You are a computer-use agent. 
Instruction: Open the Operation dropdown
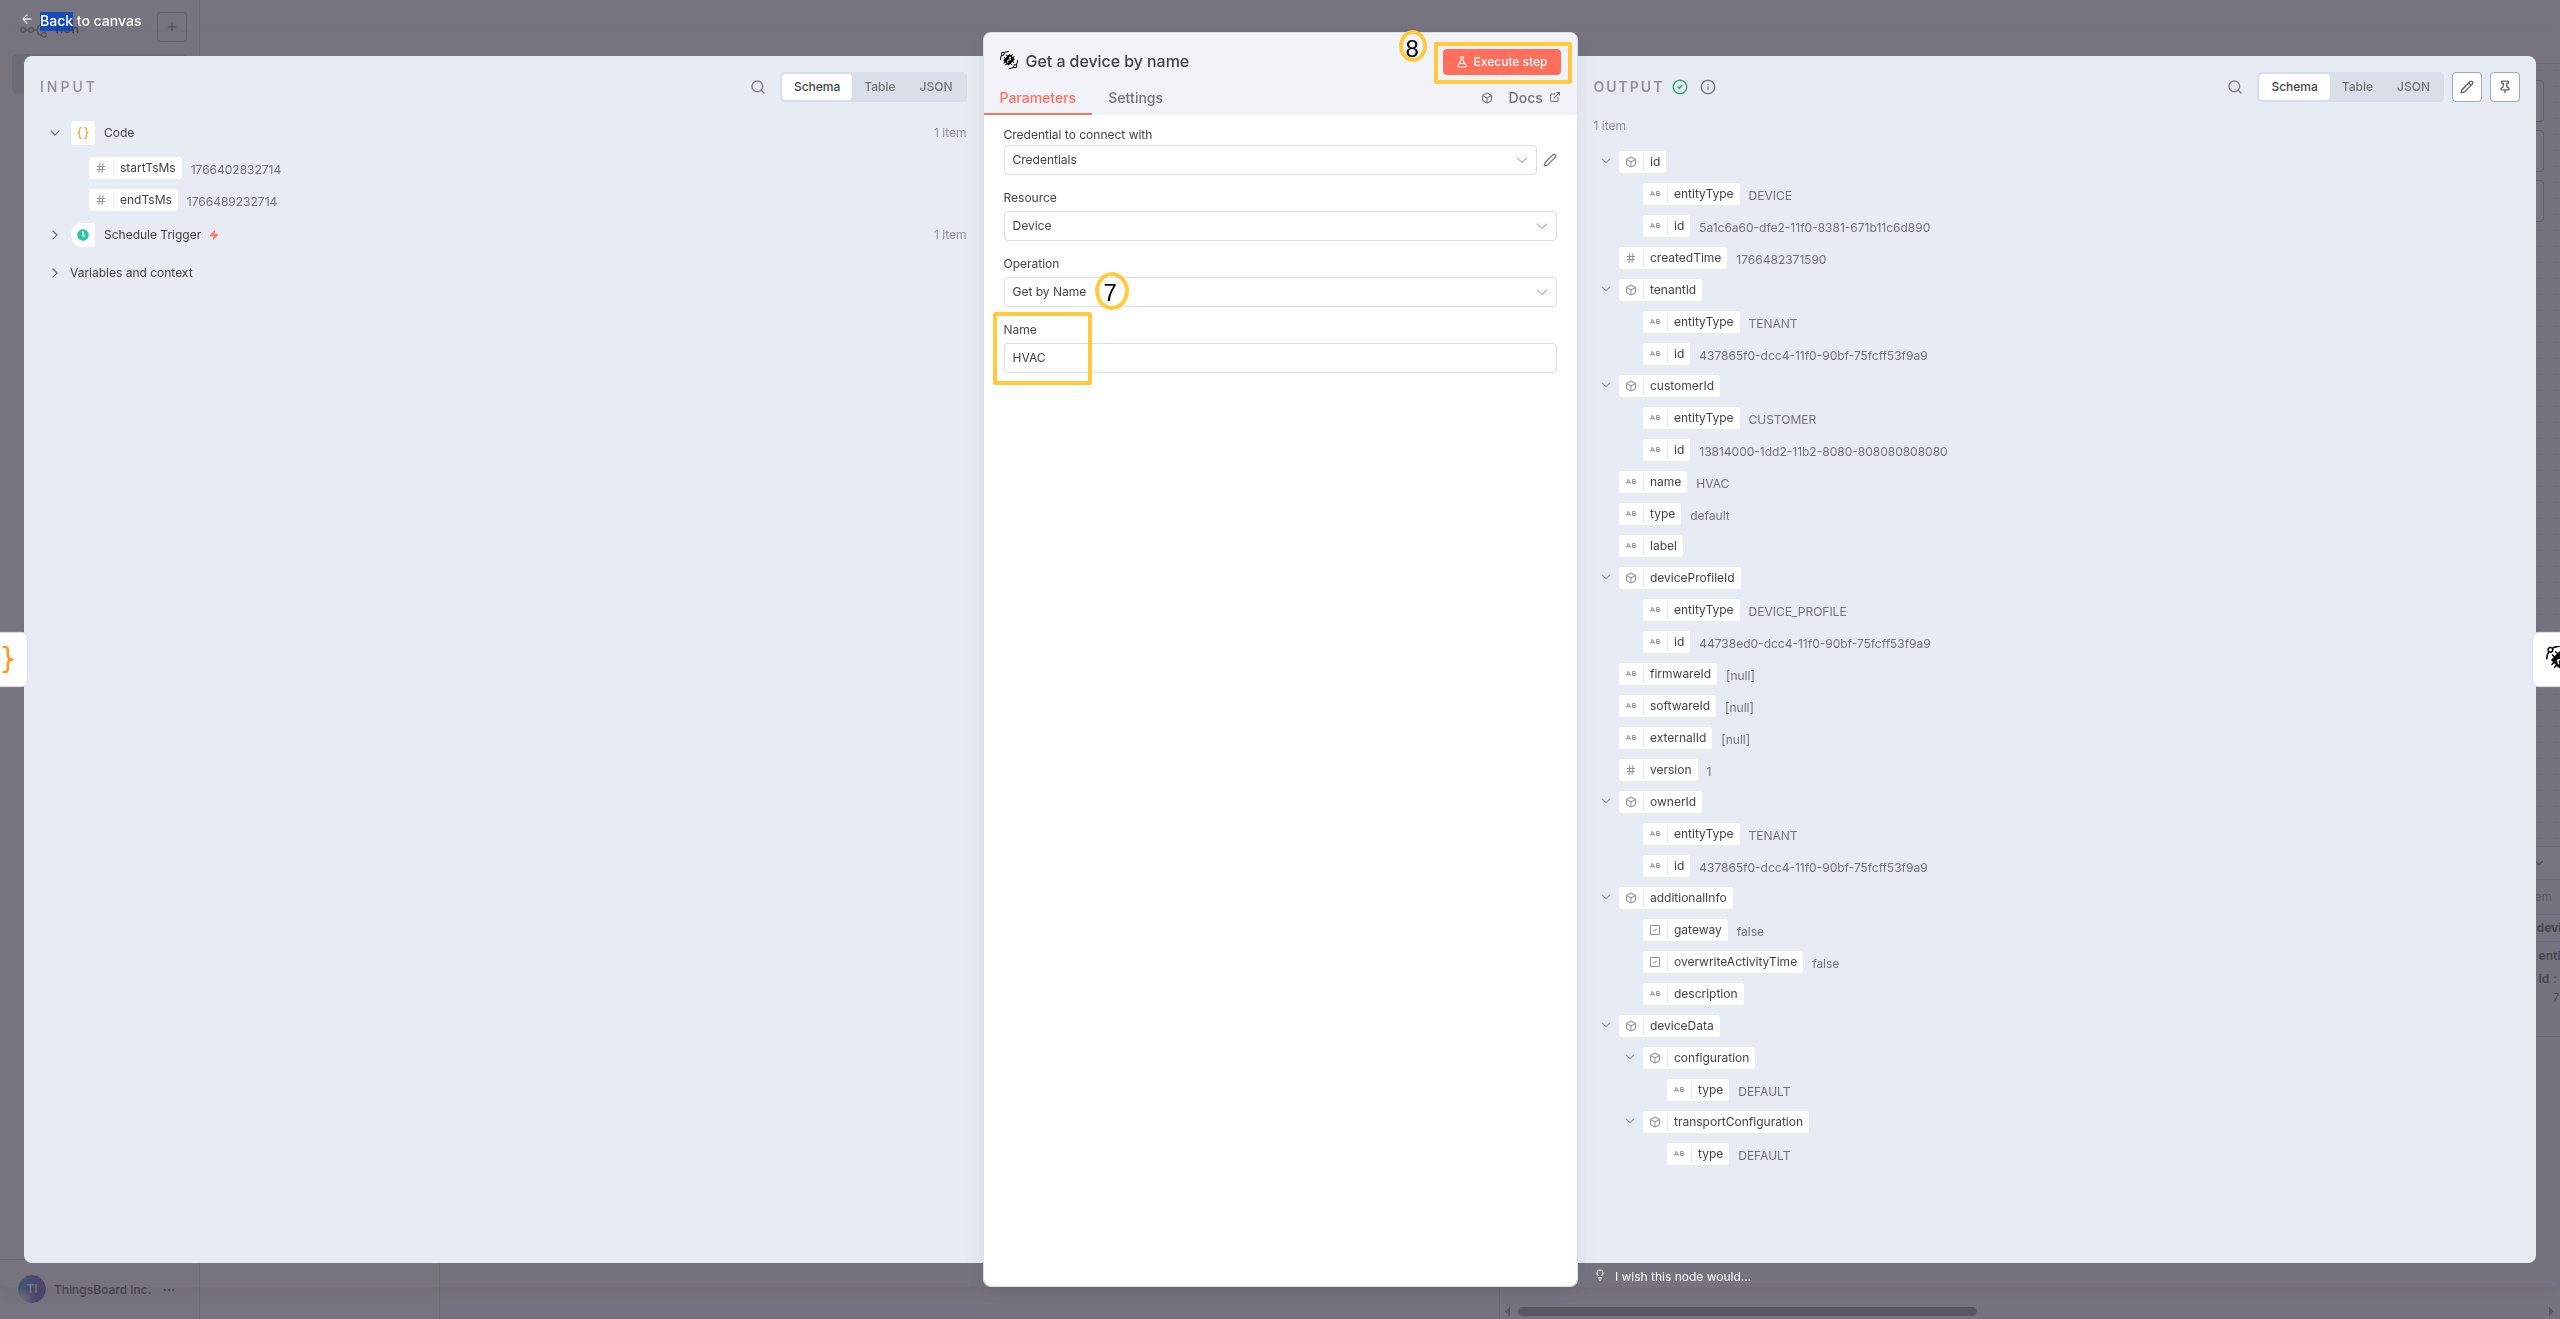[x=1279, y=292]
